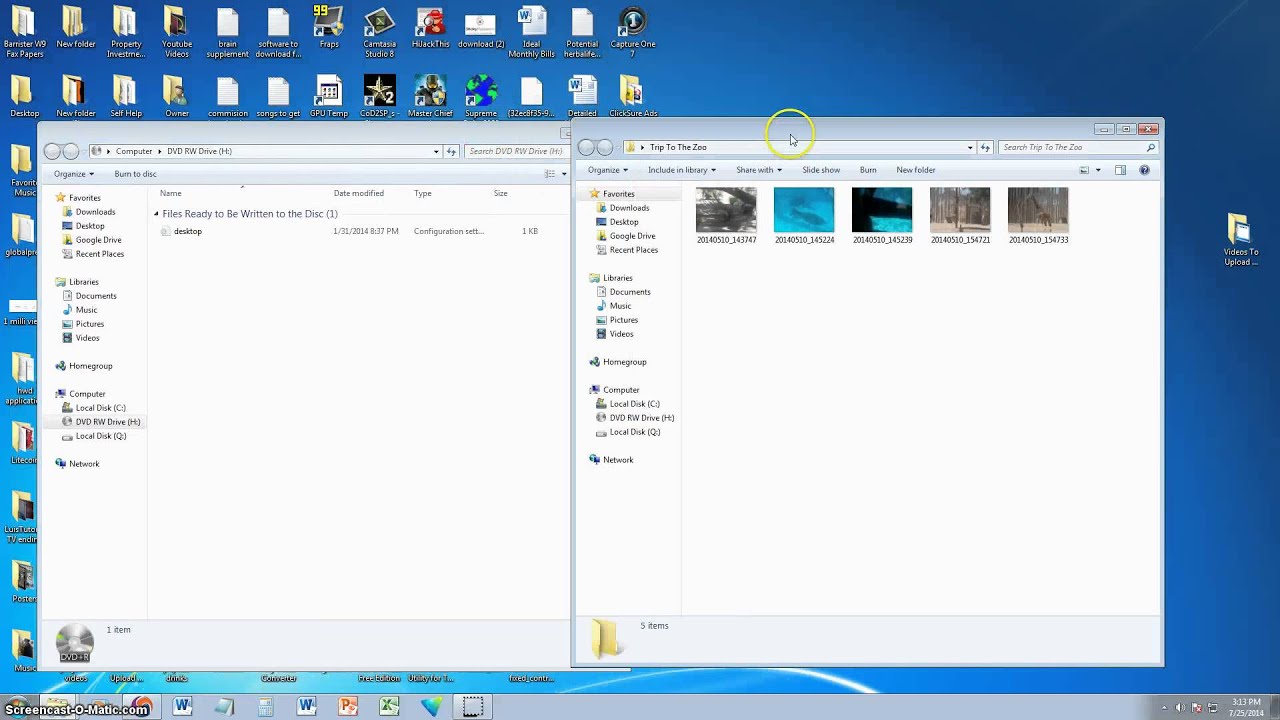This screenshot has width=1280, height=720.
Task: Open Fraps desktop icon
Action: pos(329,28)
